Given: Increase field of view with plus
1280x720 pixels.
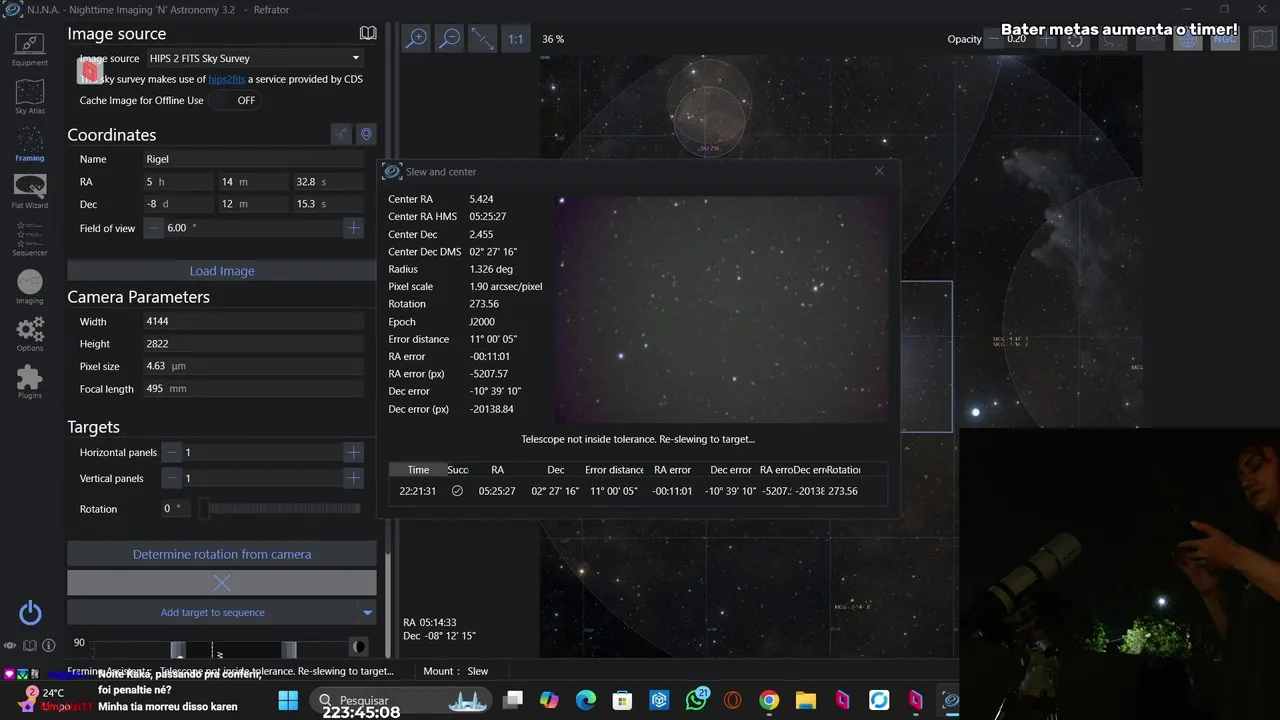Looking at the screenshot, I should click(x=353, y=228).
